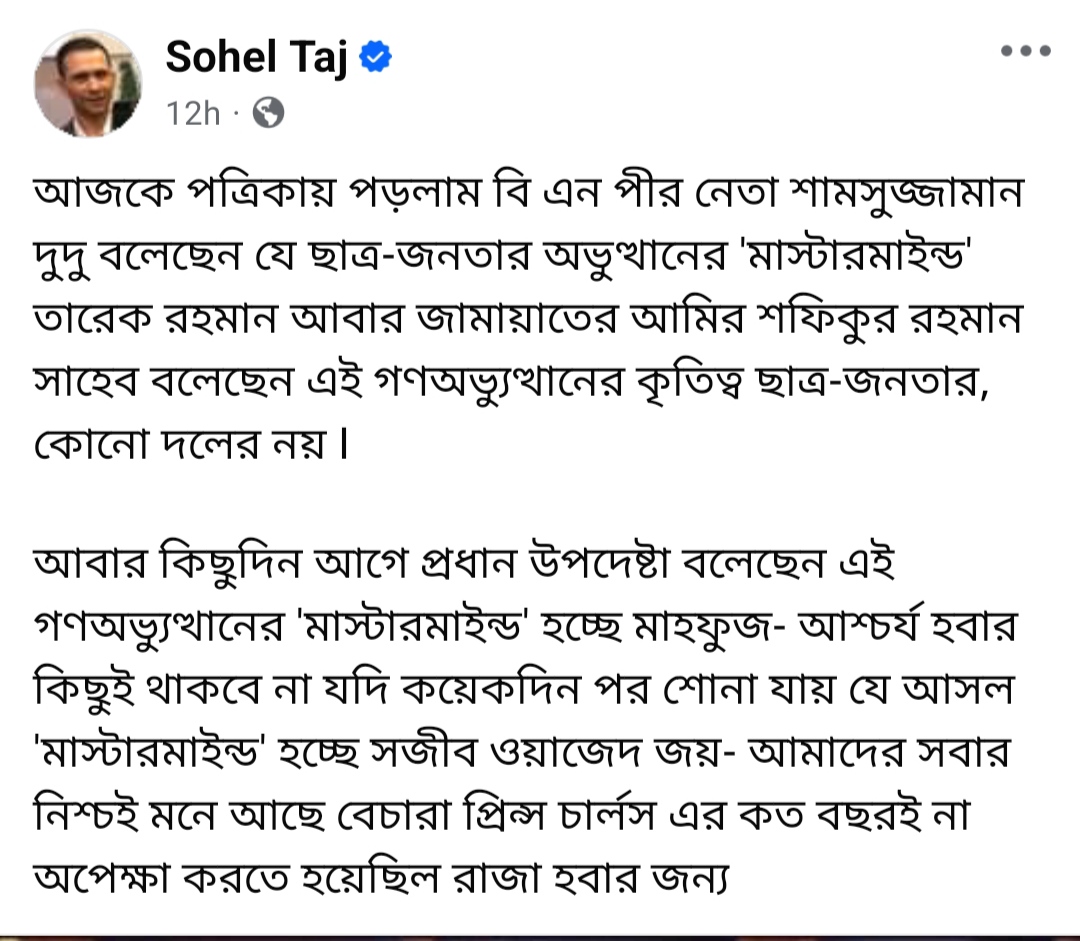Open the Sohel Taj profile name link

click(x=257, y=57)
